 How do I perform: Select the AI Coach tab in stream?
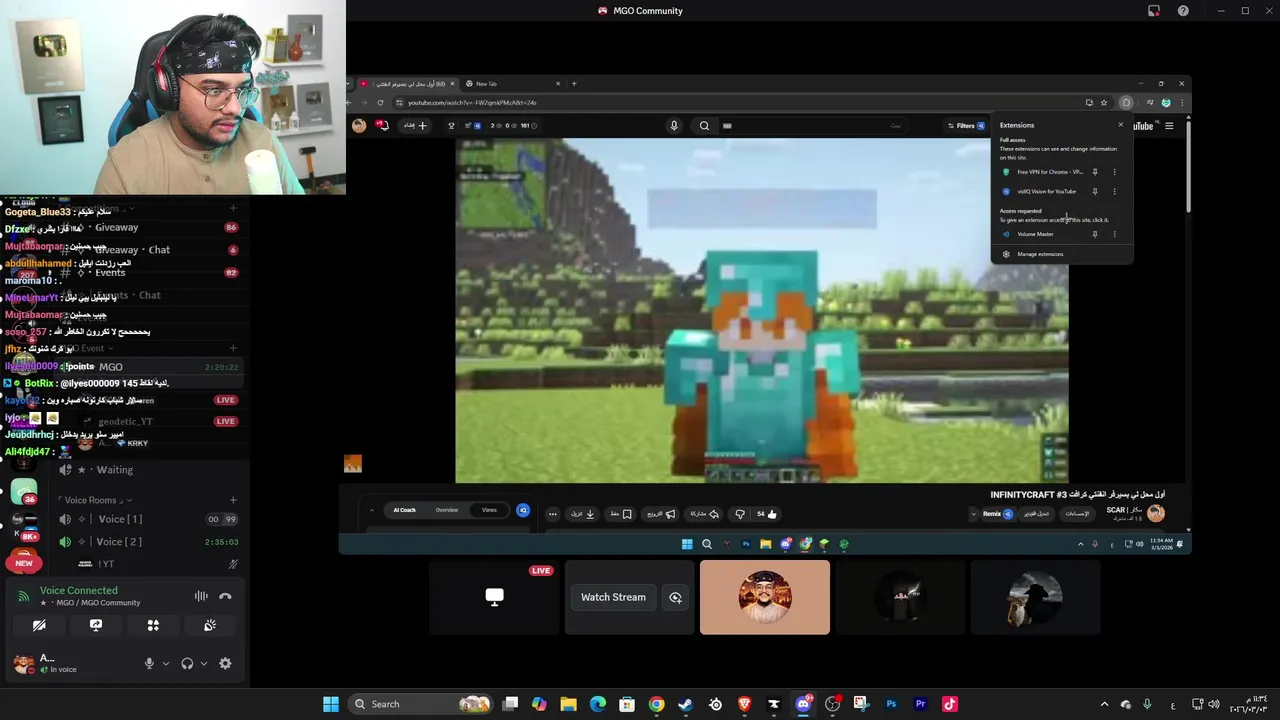(404, 510)
